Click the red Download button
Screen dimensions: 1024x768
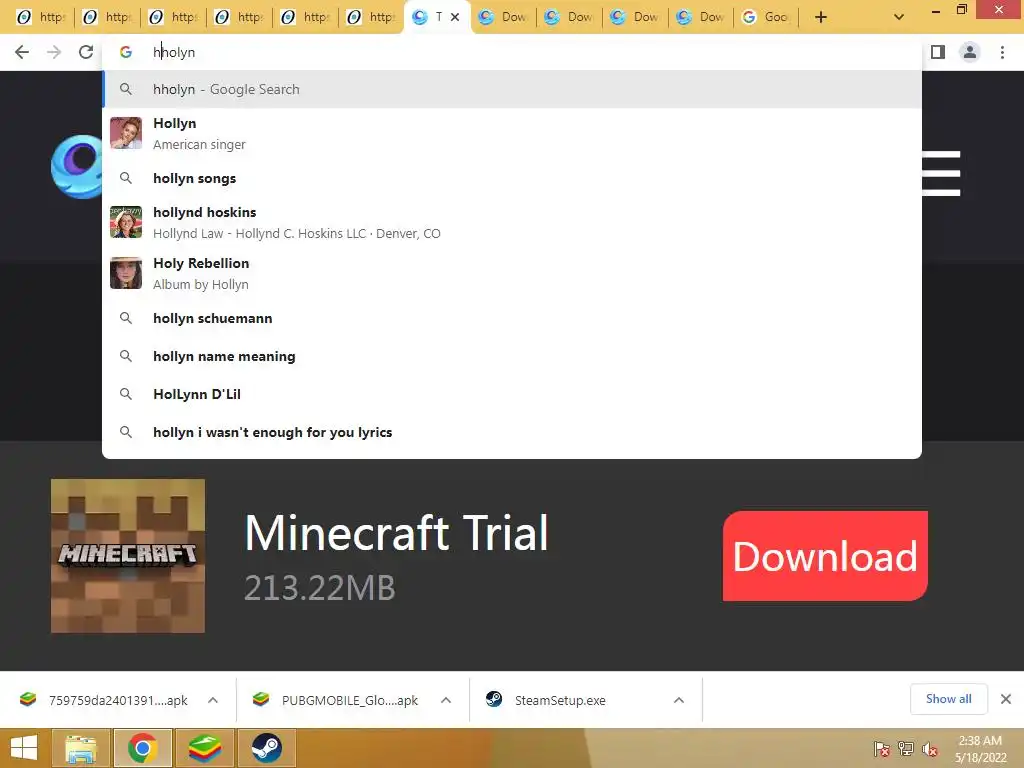click(825, 556)
